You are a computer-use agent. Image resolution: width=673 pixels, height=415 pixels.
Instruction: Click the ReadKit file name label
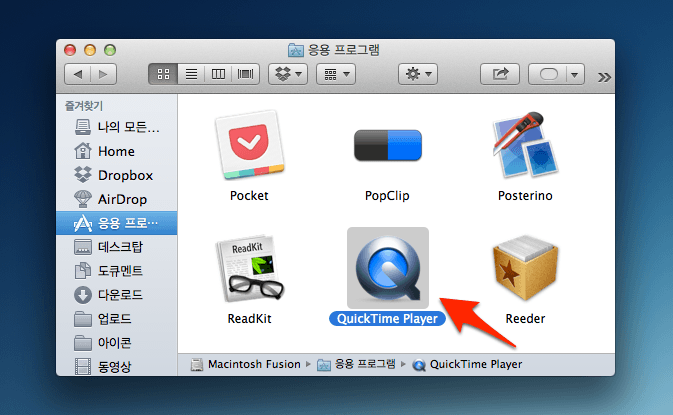click(x=249, y=319)
